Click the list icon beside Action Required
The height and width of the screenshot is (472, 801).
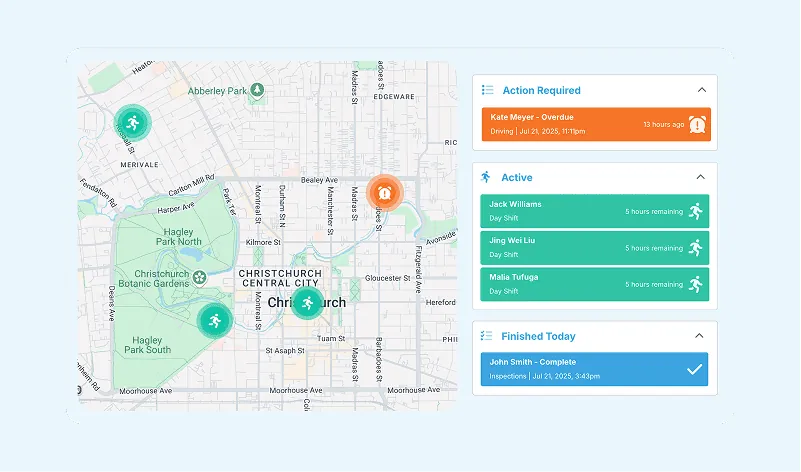[x=487, y=90]
